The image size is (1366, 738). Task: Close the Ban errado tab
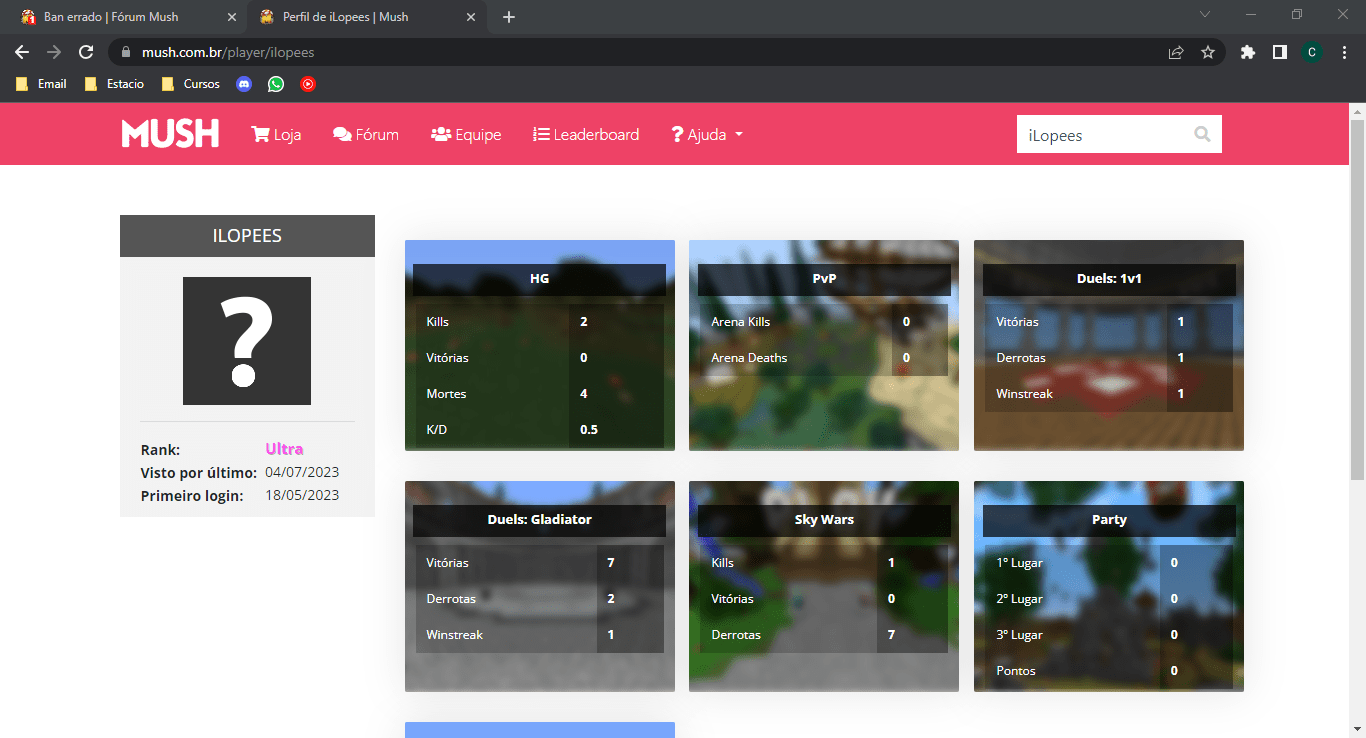coord(233,17)
